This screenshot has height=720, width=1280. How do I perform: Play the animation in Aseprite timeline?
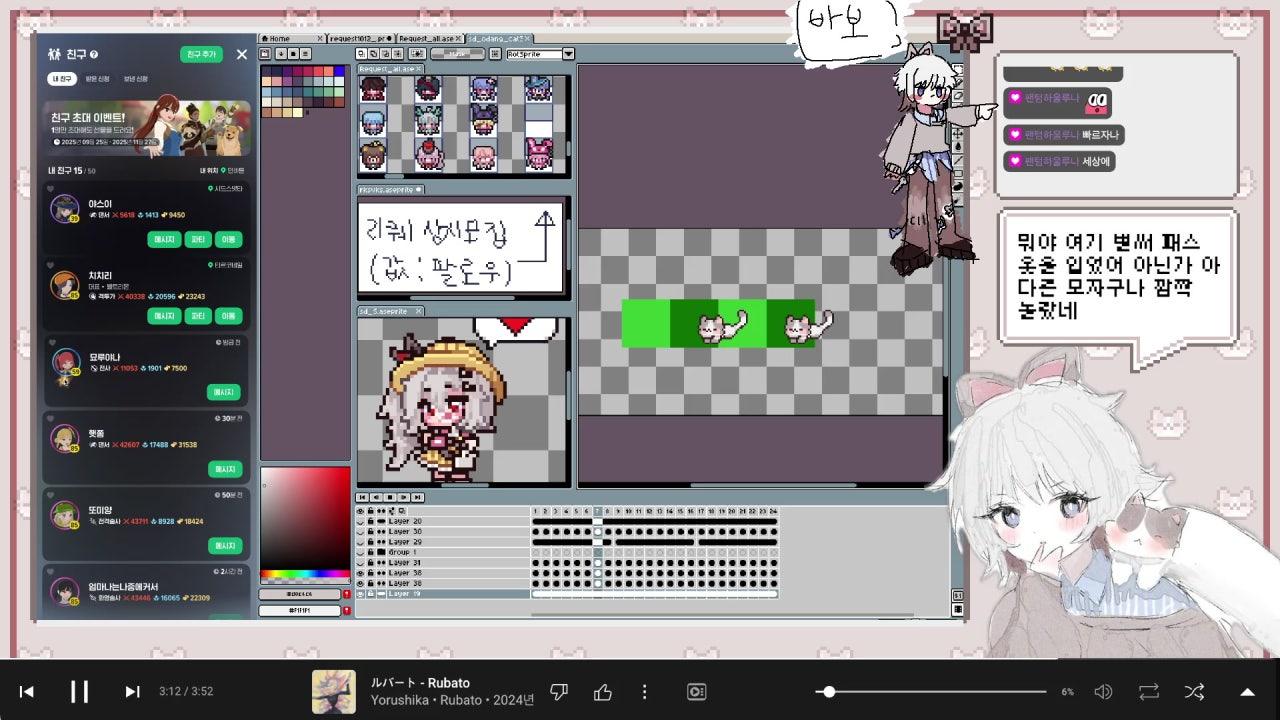(390, 497)
